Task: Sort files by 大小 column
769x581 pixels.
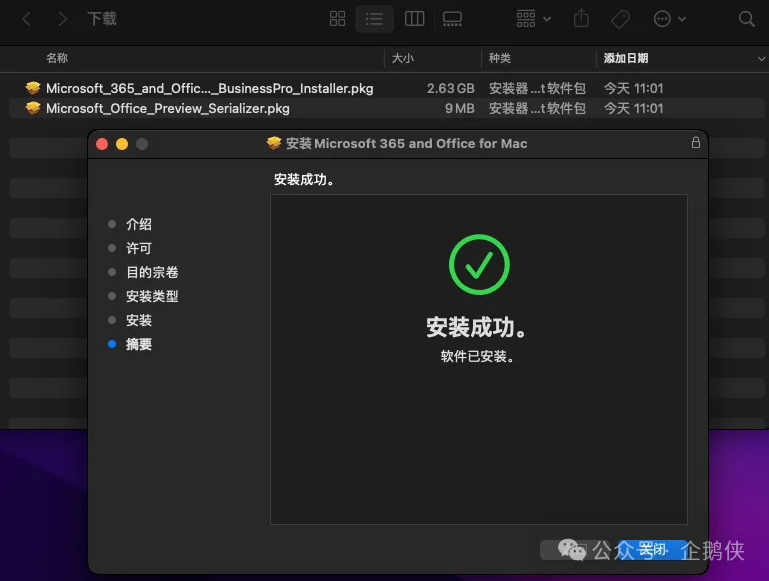Action: (403, 58)
